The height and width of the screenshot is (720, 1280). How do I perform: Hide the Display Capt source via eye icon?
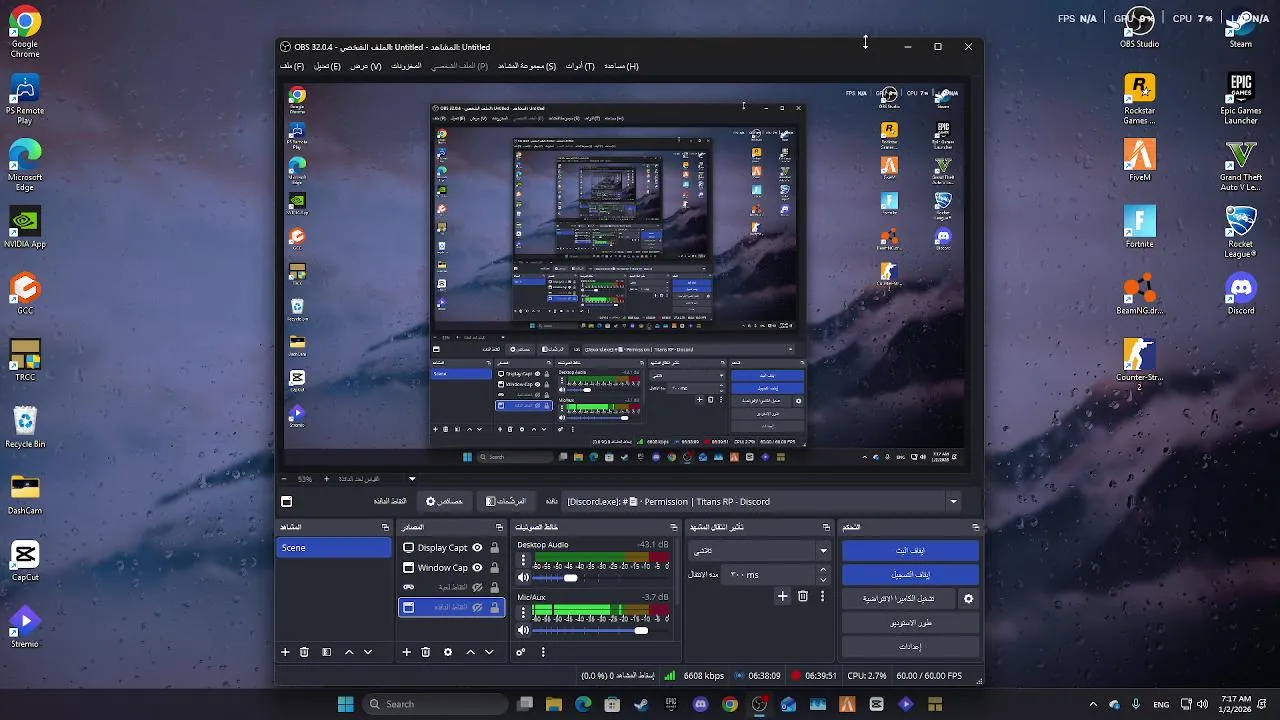click(x=477, y=547)
